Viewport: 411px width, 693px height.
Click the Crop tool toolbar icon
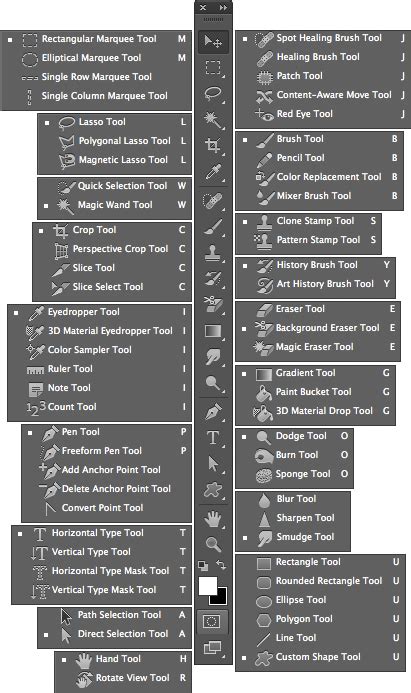click(213, 145)
